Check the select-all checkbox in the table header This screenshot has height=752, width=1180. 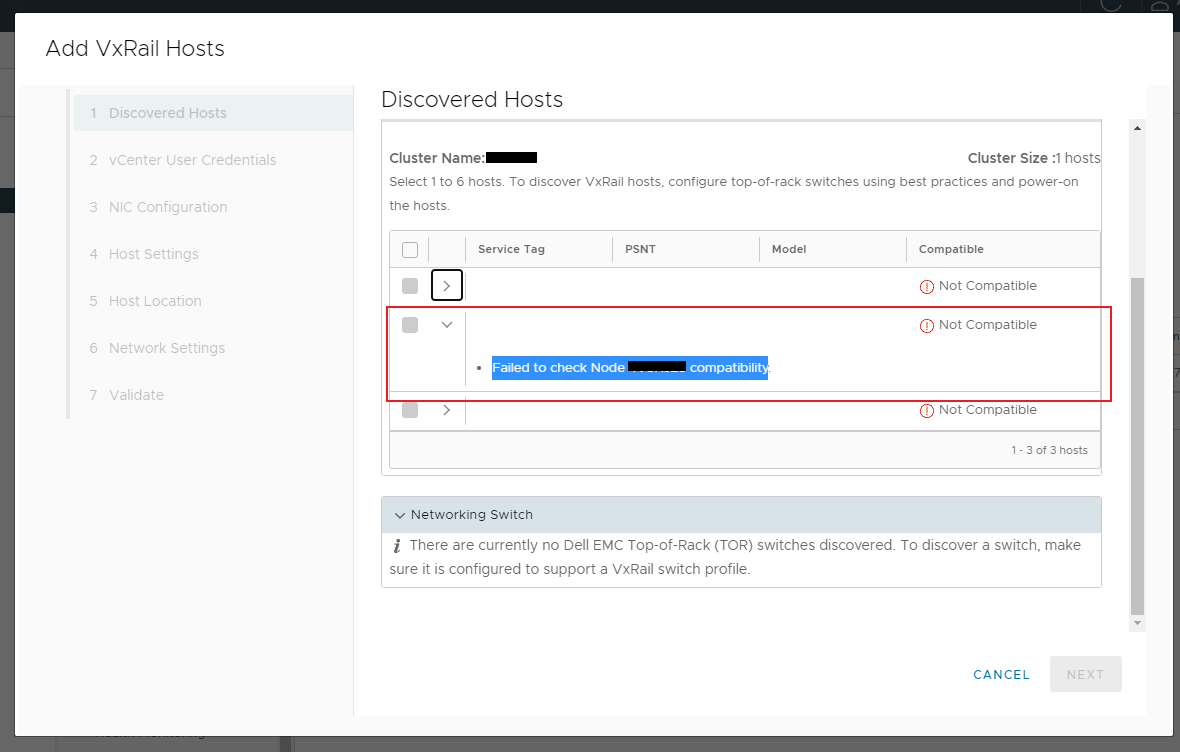409,249
